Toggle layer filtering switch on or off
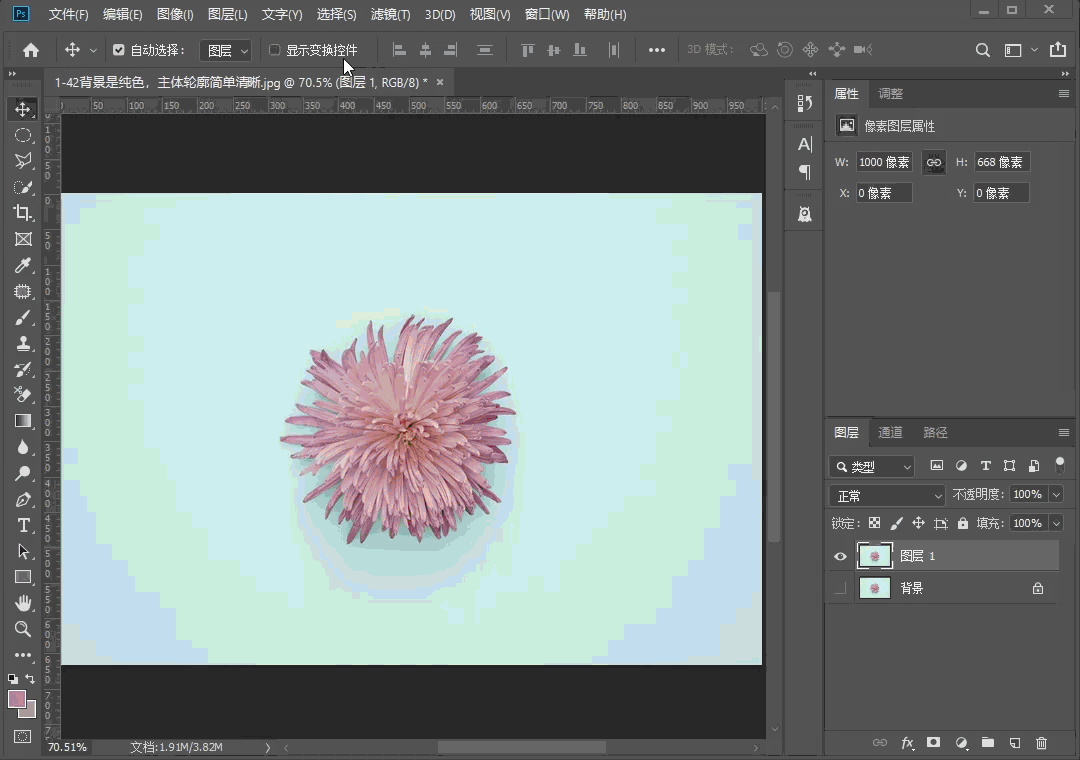Viewport: 1080px width, 760px height. coord(1059,465)
